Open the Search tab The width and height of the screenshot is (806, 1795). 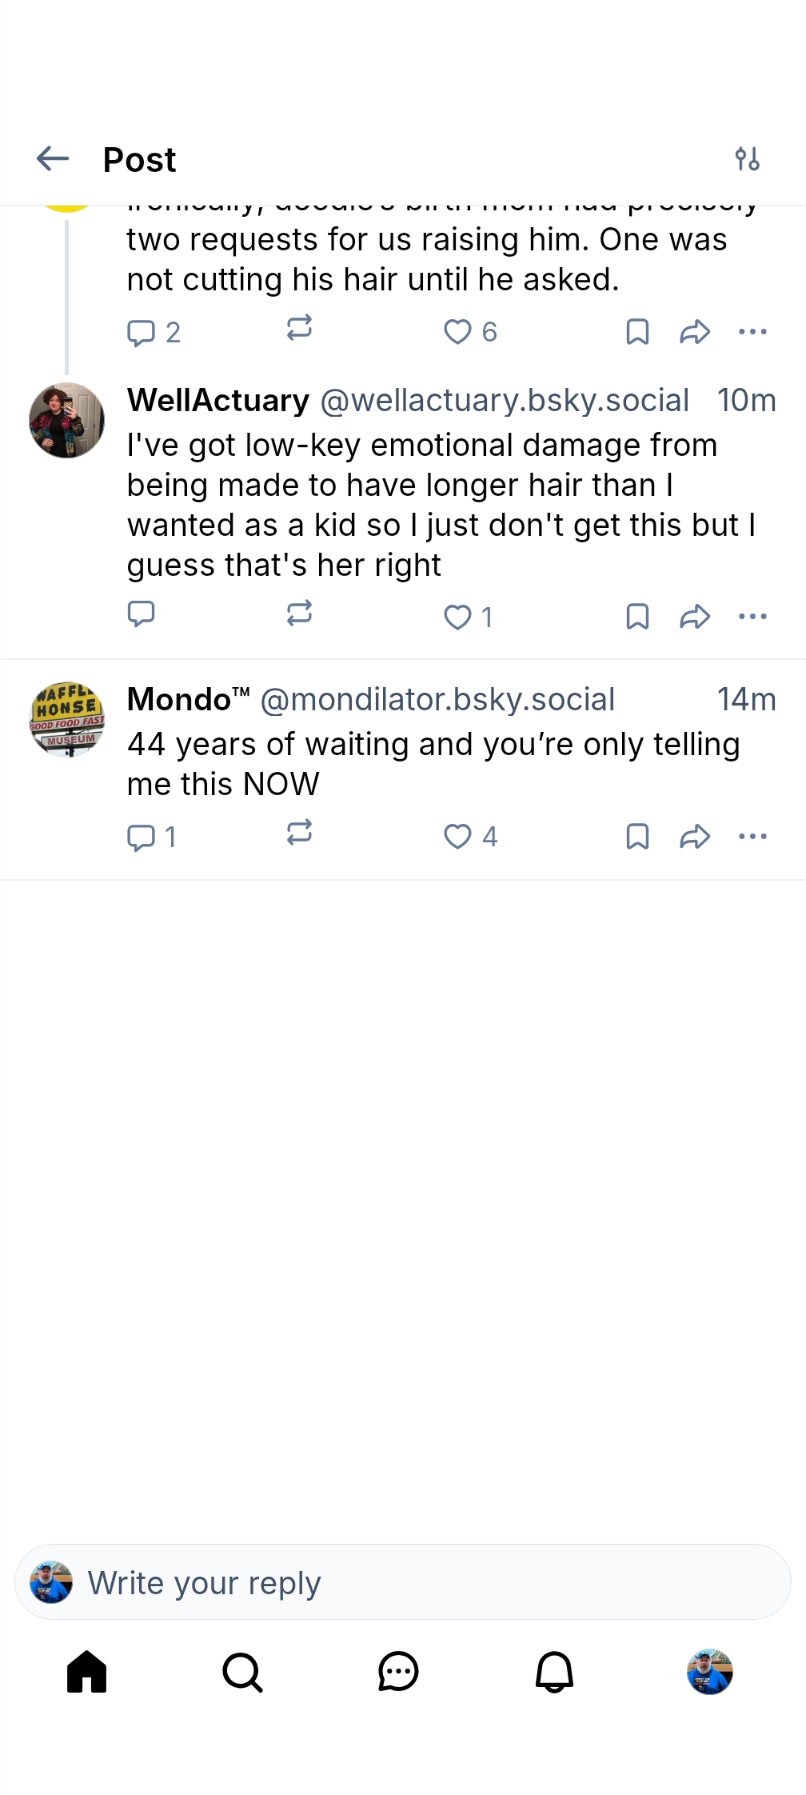[x=242, y=1671]
